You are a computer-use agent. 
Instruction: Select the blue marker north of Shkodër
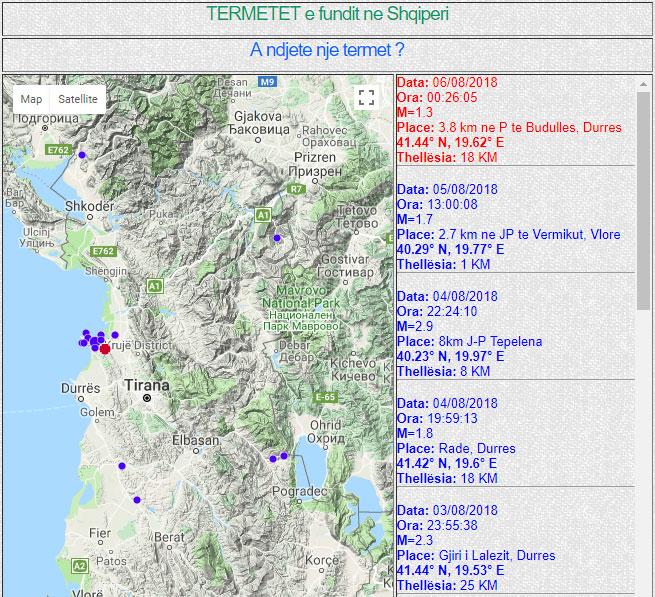tap(82, 154)
